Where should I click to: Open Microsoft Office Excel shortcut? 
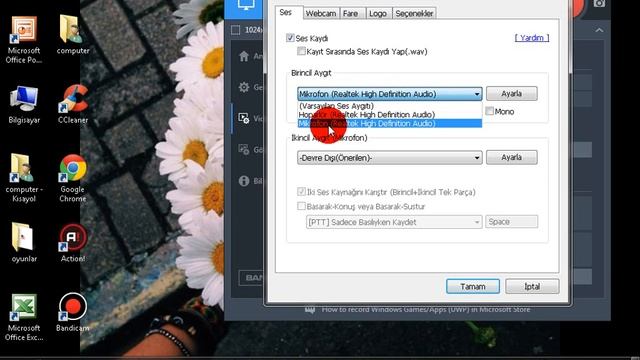24,317
